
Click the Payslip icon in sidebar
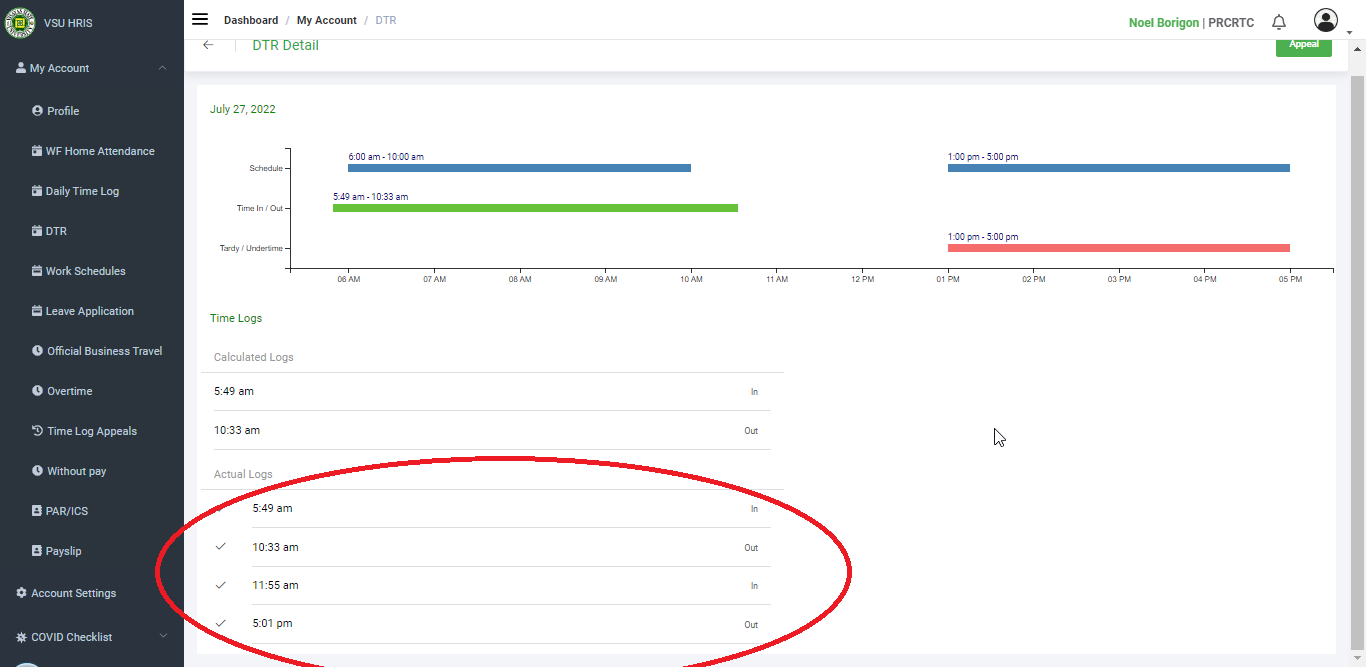tap(37, 551)
